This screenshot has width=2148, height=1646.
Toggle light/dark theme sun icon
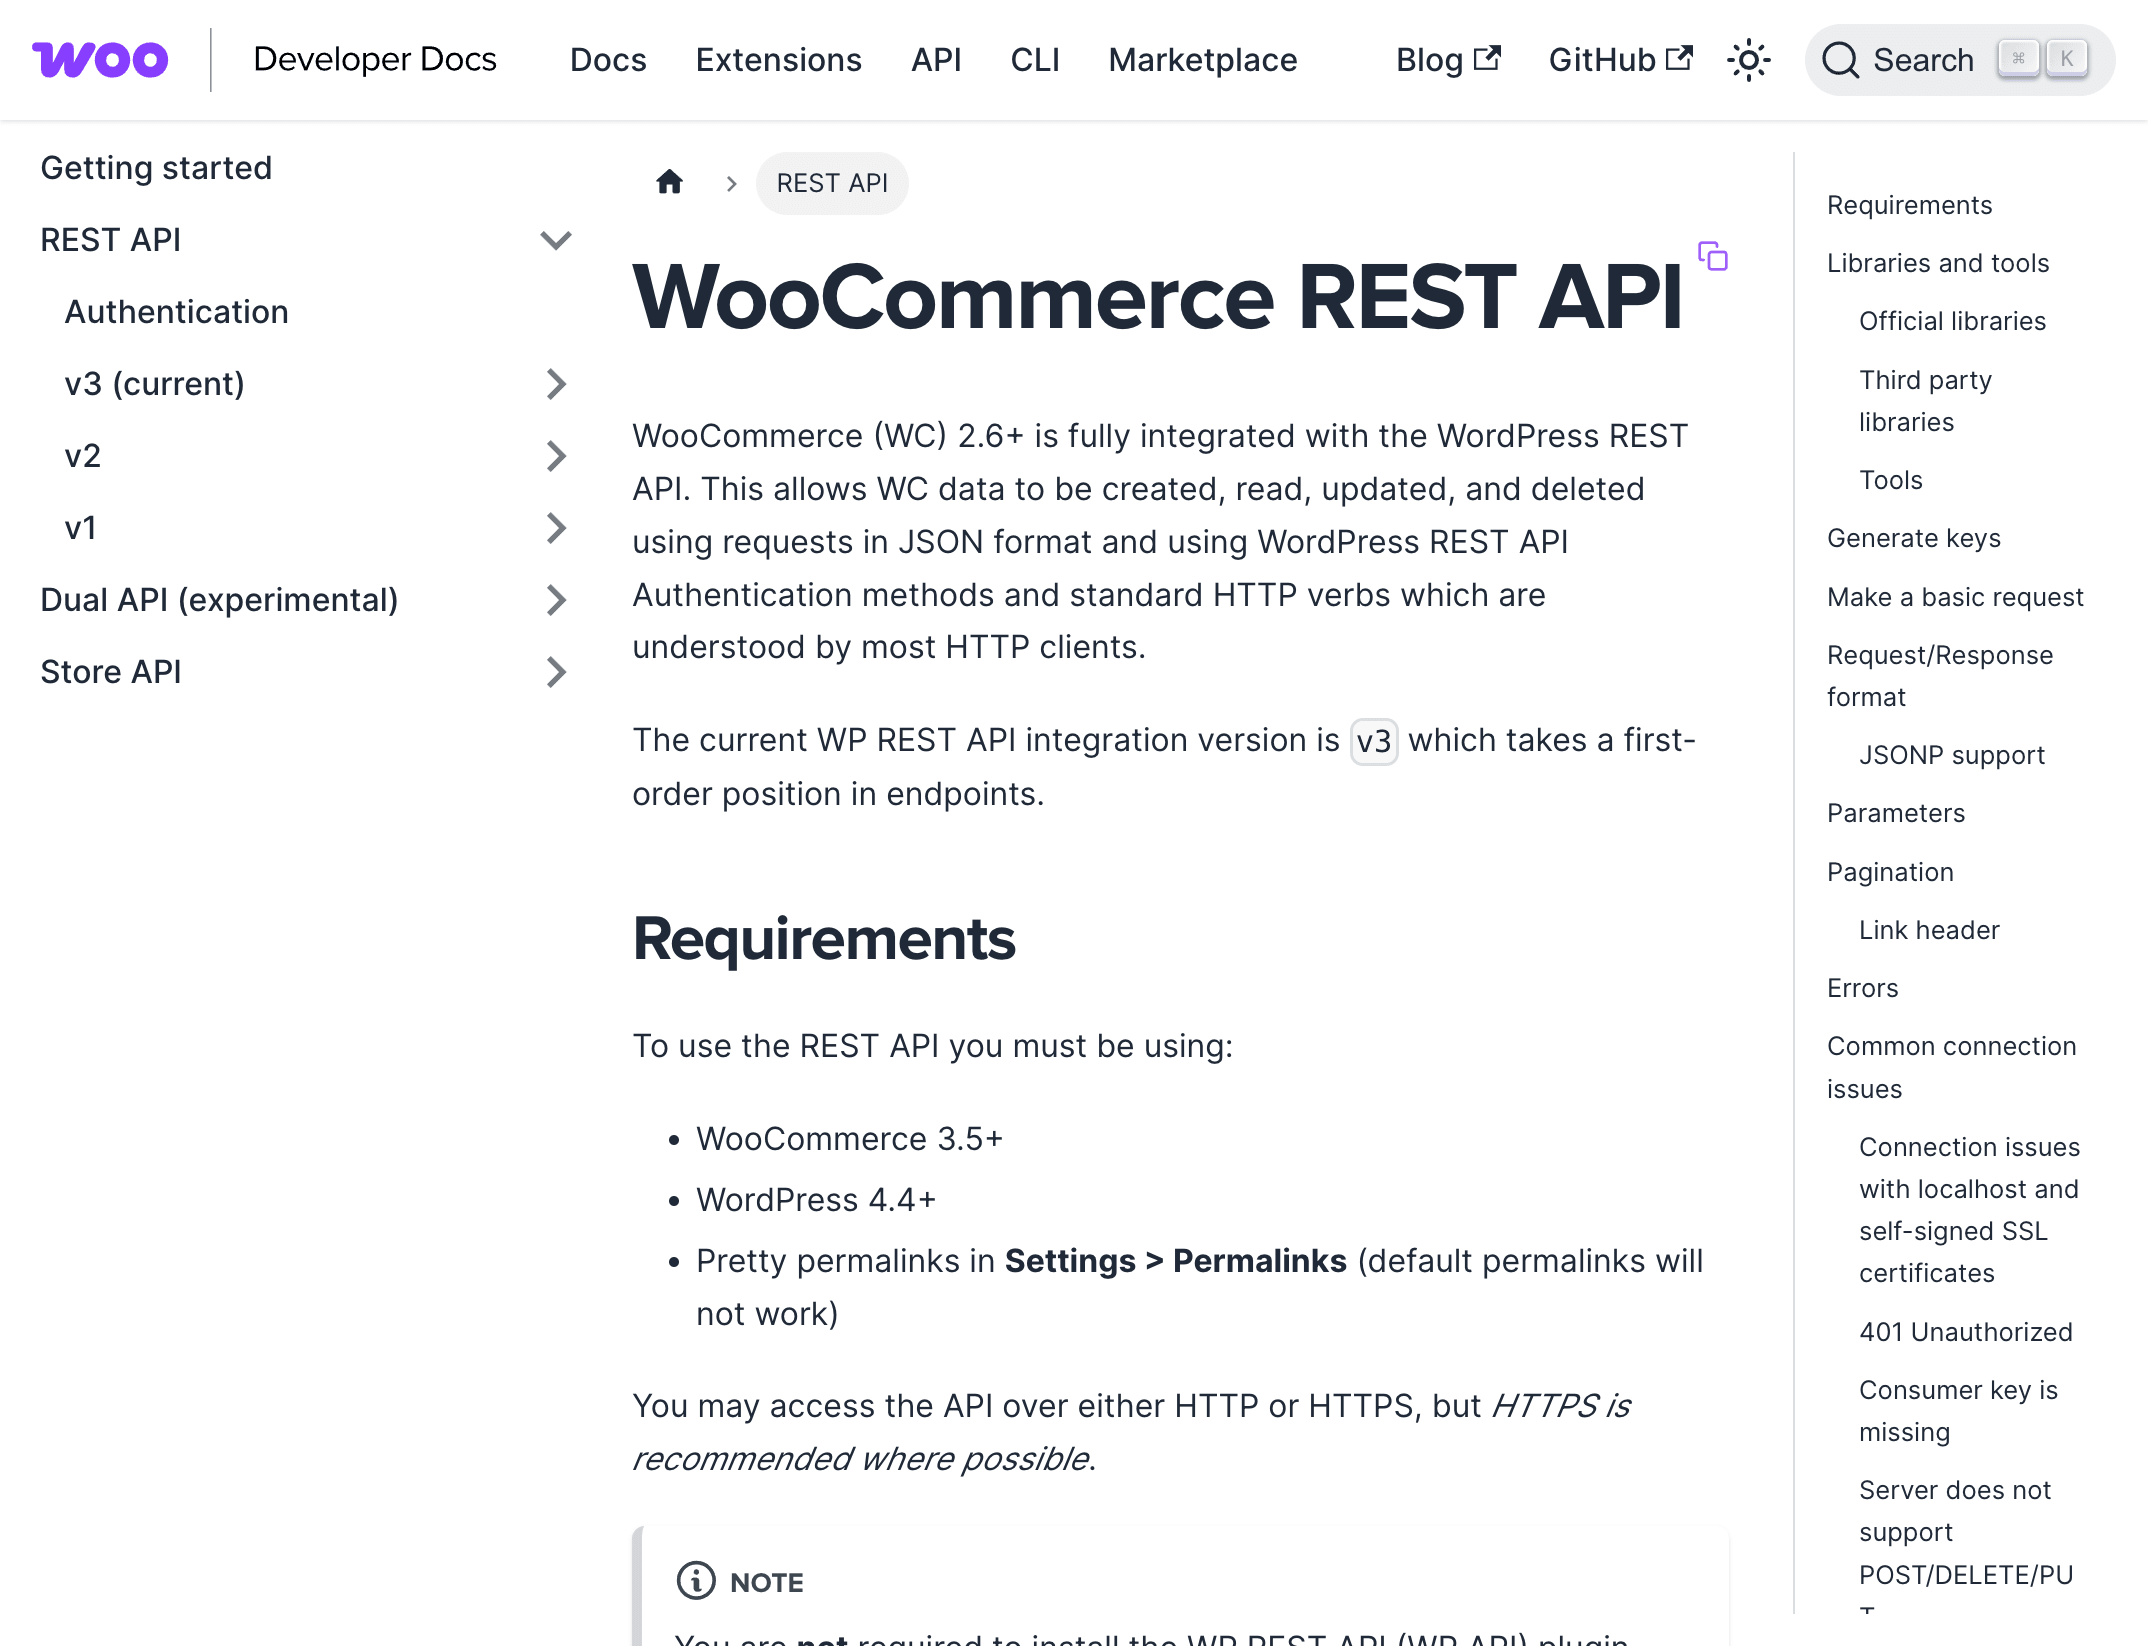(1748, 60)
